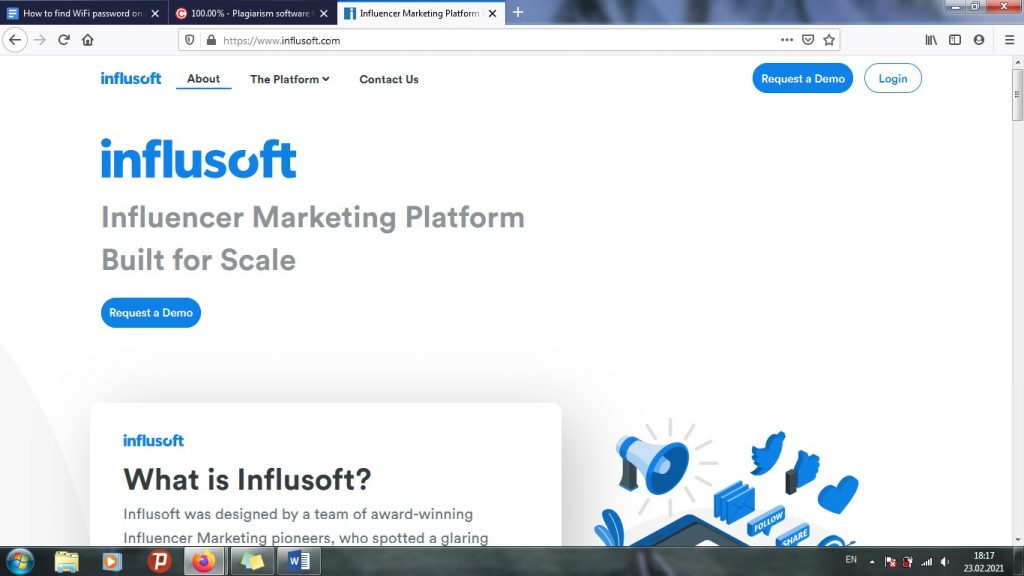
Task: Switch to the Plagiarism software tab
Action: click(x=252, y=13)
